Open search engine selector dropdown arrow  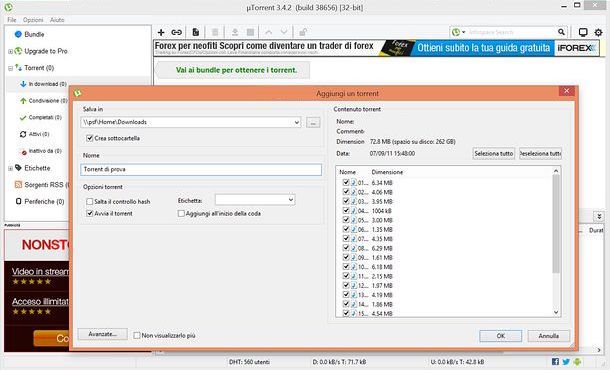click(463, 32)
